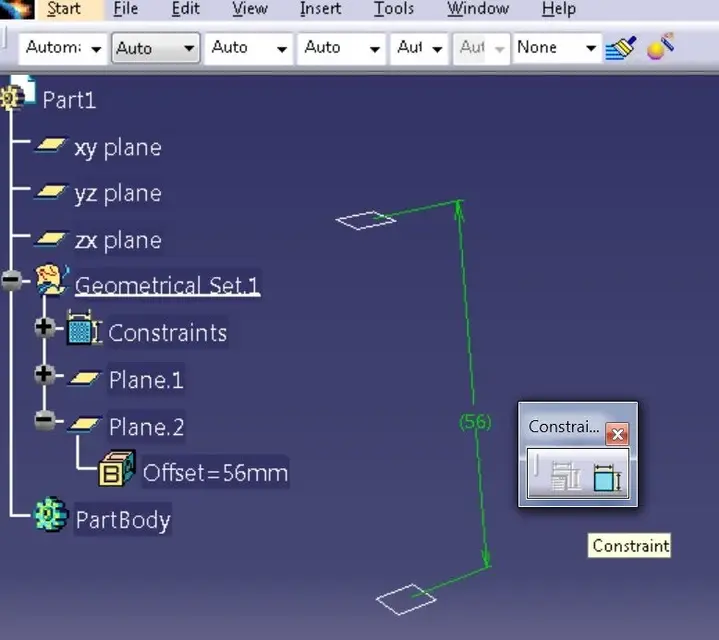Open the fourth Auto dropdown
This screenshot has height=640, width=719.
click(x=342, y=48)
